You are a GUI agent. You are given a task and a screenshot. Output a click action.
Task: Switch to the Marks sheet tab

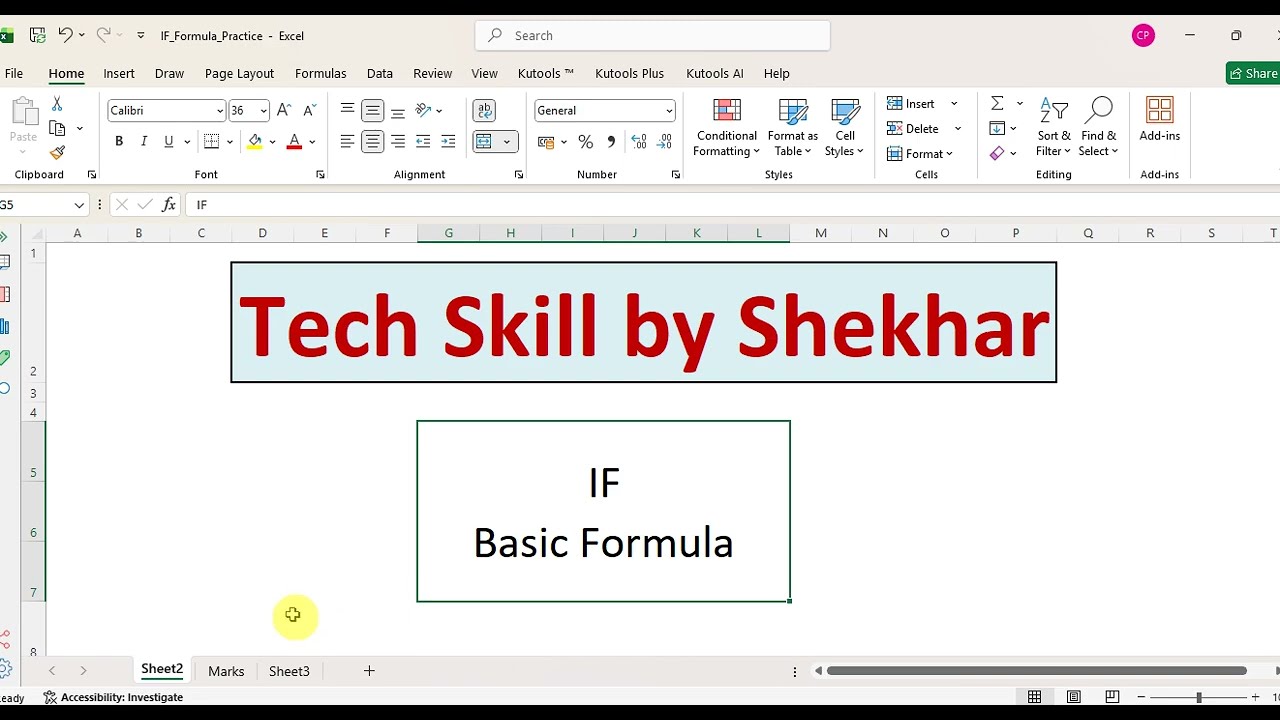226,671
